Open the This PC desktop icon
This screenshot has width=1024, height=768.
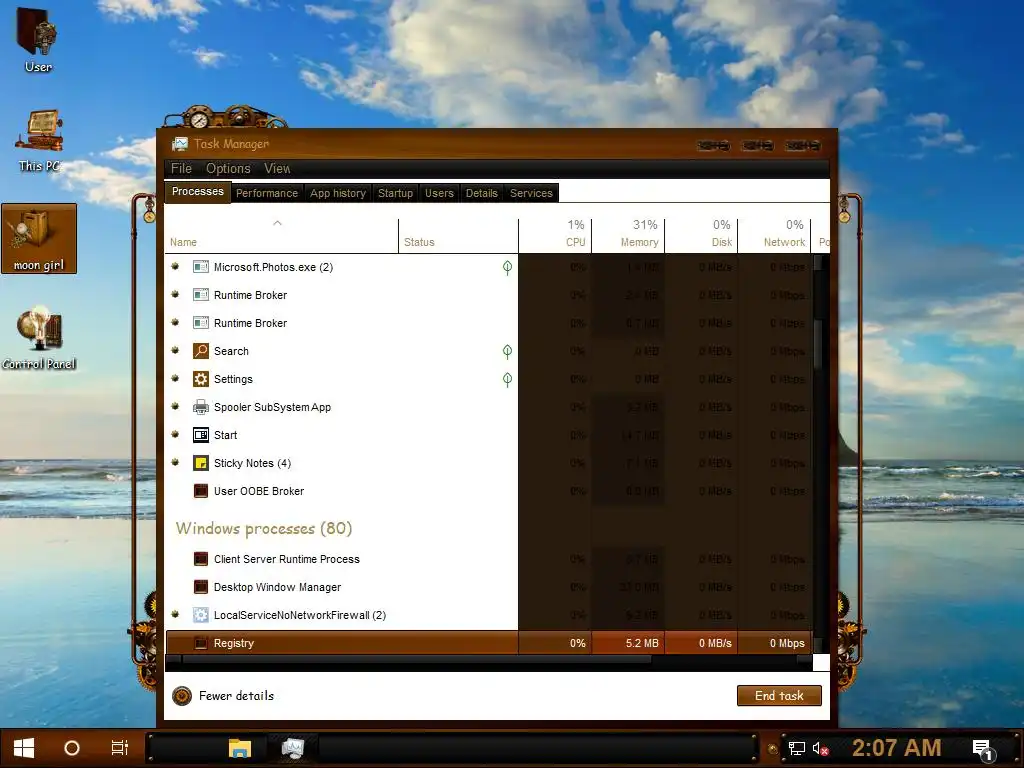click(x=40, y=140)
